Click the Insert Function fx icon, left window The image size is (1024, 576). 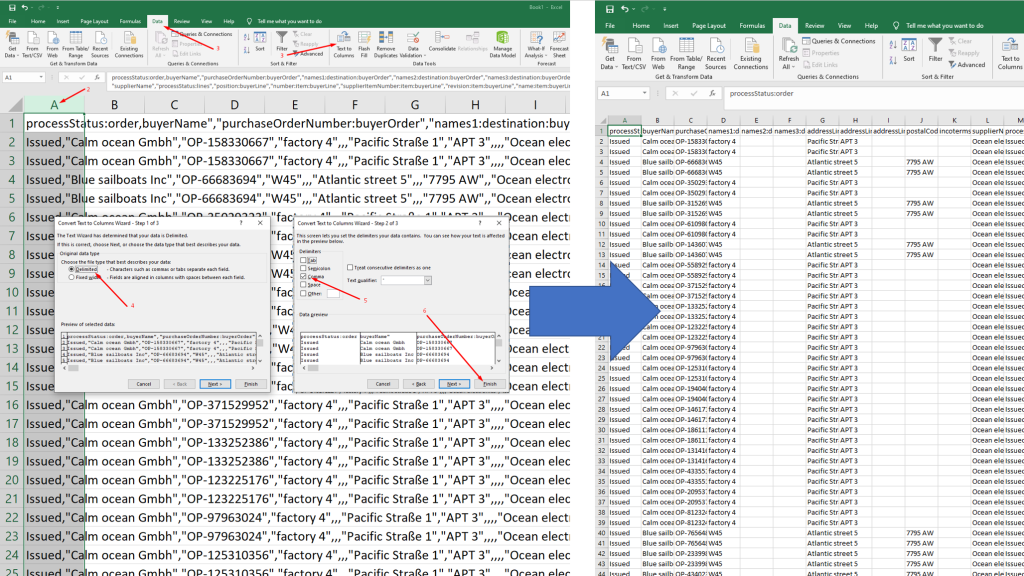coord(97,77)
